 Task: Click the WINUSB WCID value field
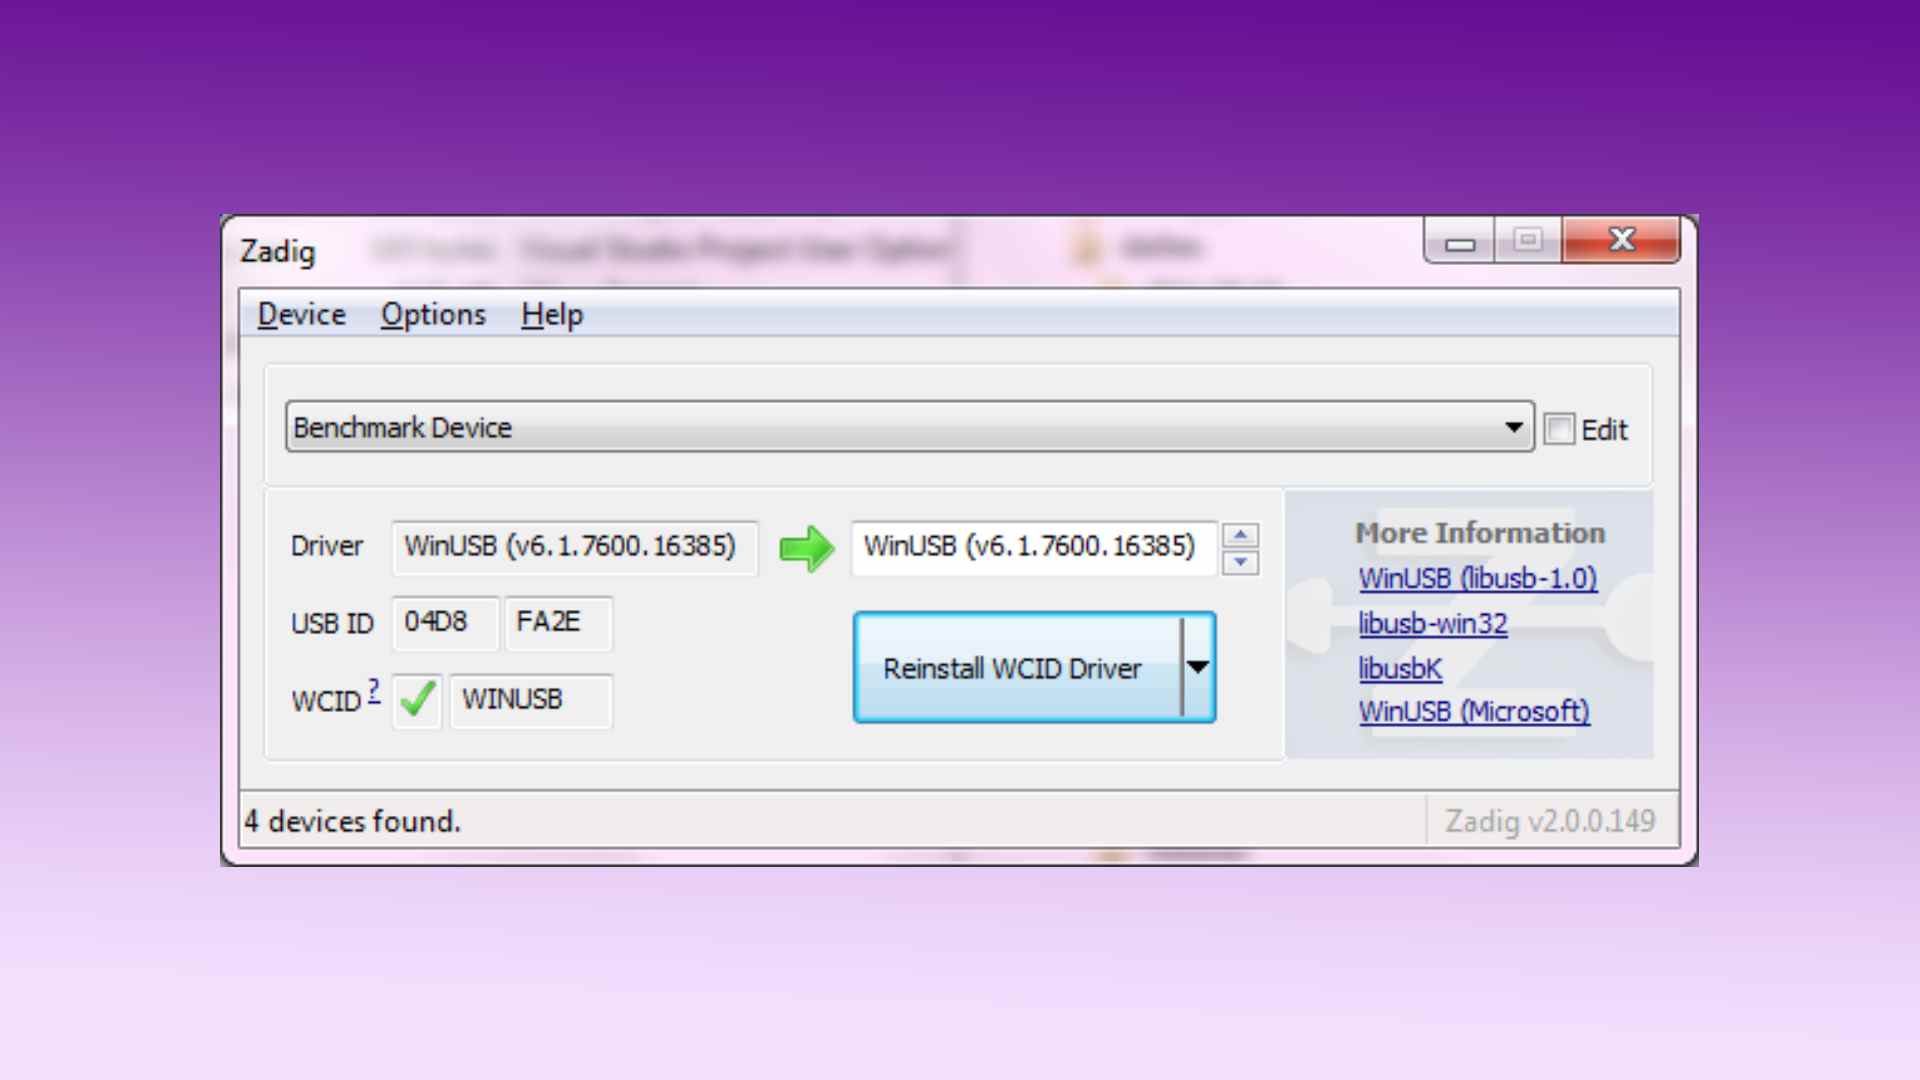point(531,700)
